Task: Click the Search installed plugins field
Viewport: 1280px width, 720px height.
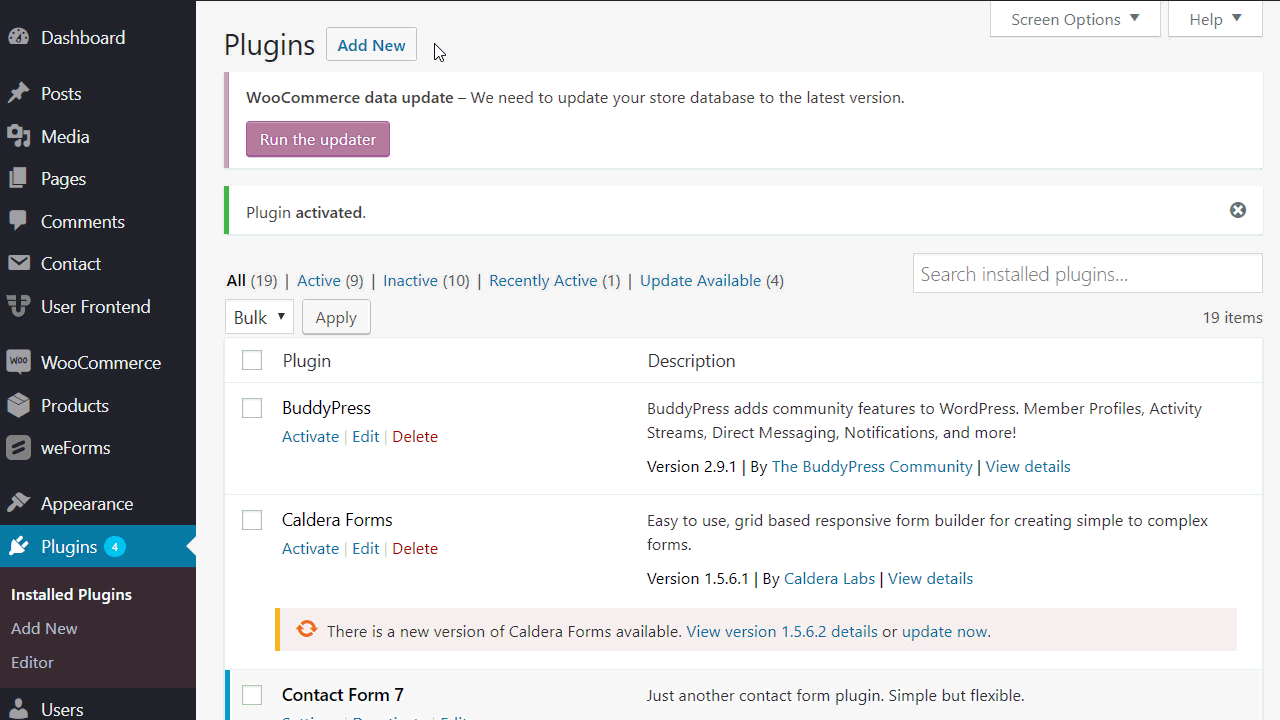Action: pos(1087,274)
